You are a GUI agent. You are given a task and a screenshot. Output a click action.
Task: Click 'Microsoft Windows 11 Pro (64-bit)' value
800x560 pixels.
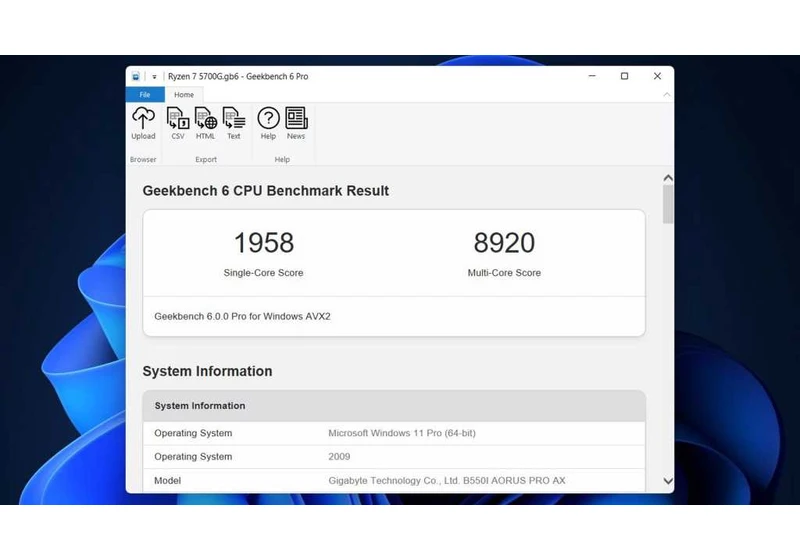point(402,433)
